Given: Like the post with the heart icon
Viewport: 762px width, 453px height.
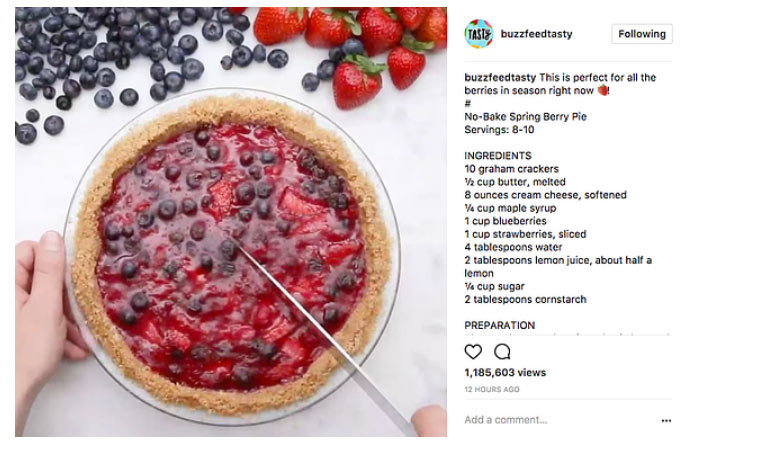Looking at the screenshot, I should [x=473, y=351].
